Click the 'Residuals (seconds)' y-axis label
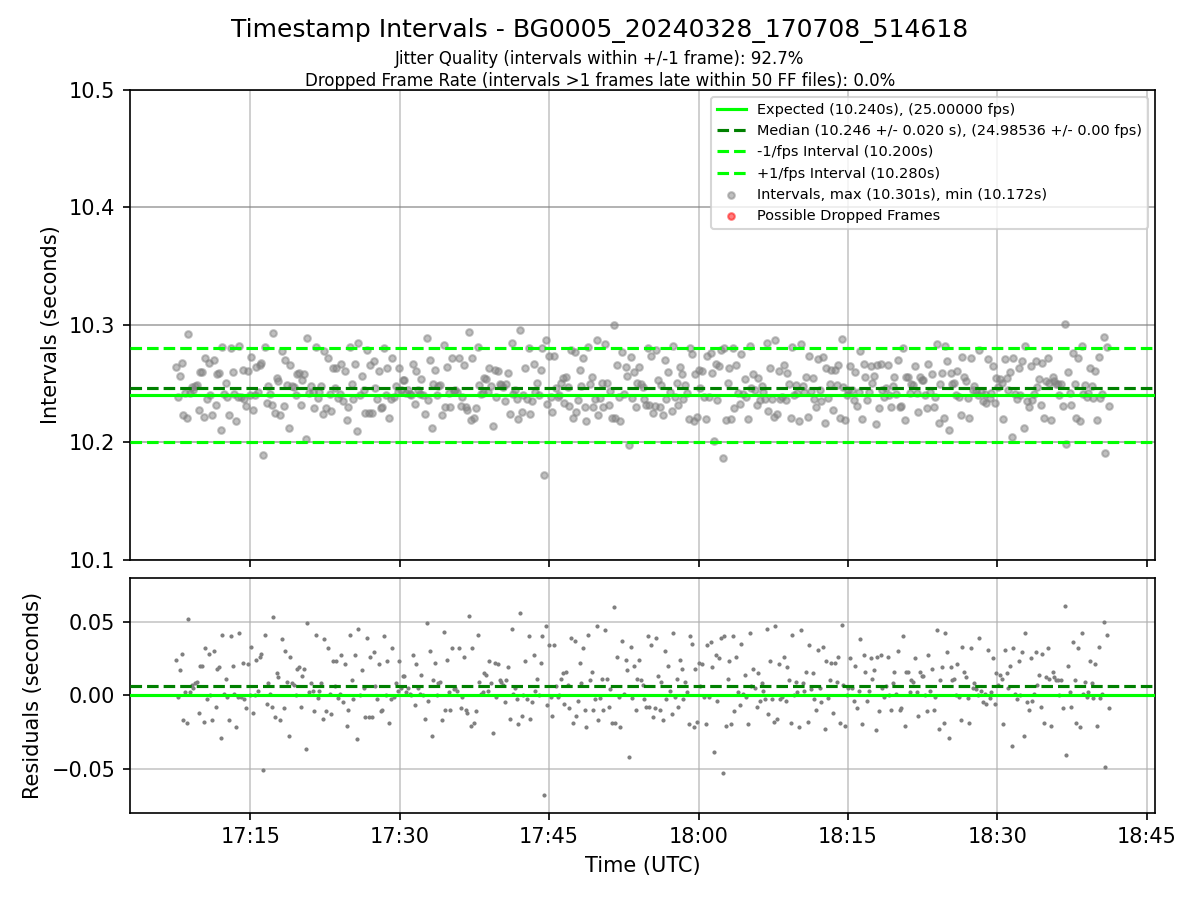The width and height of the screenshot is (1200, 900). (31, 696)
